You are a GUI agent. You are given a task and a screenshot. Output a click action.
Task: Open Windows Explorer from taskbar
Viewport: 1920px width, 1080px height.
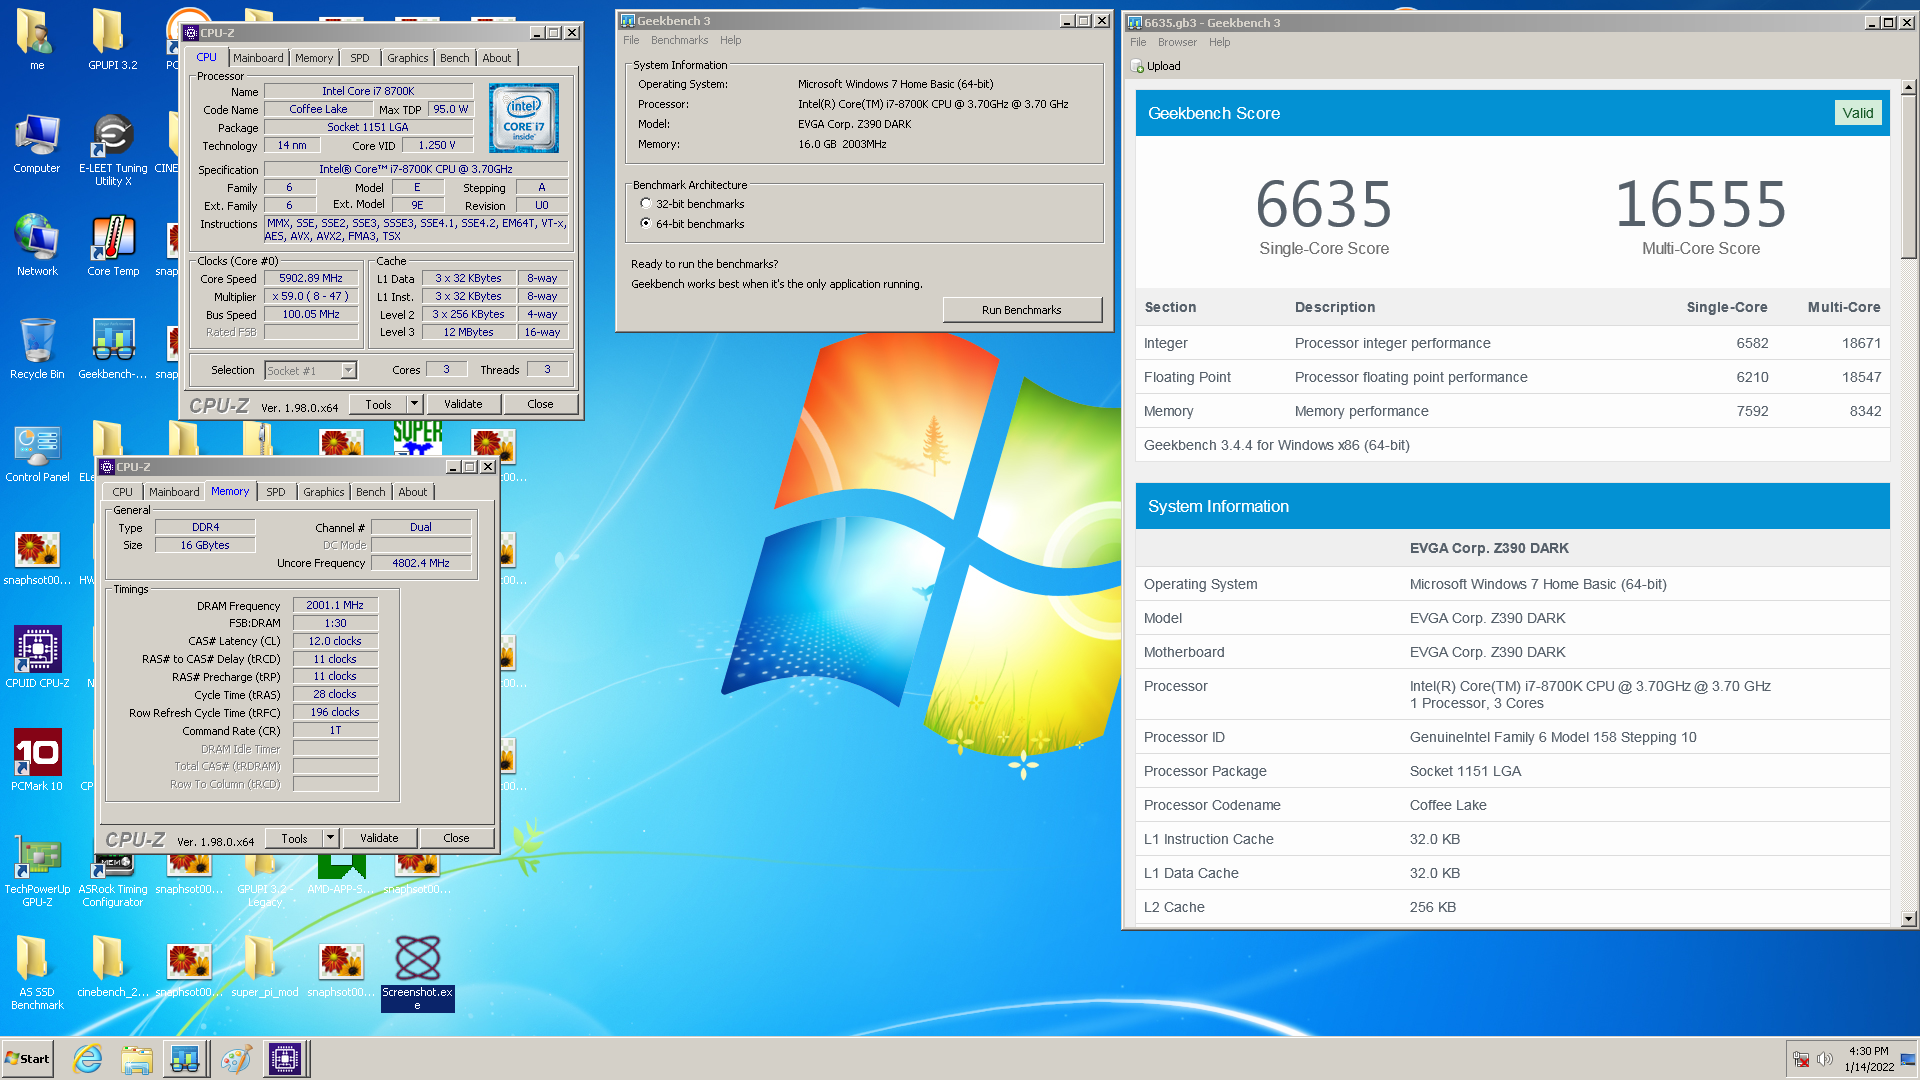tap(137, 1059)
